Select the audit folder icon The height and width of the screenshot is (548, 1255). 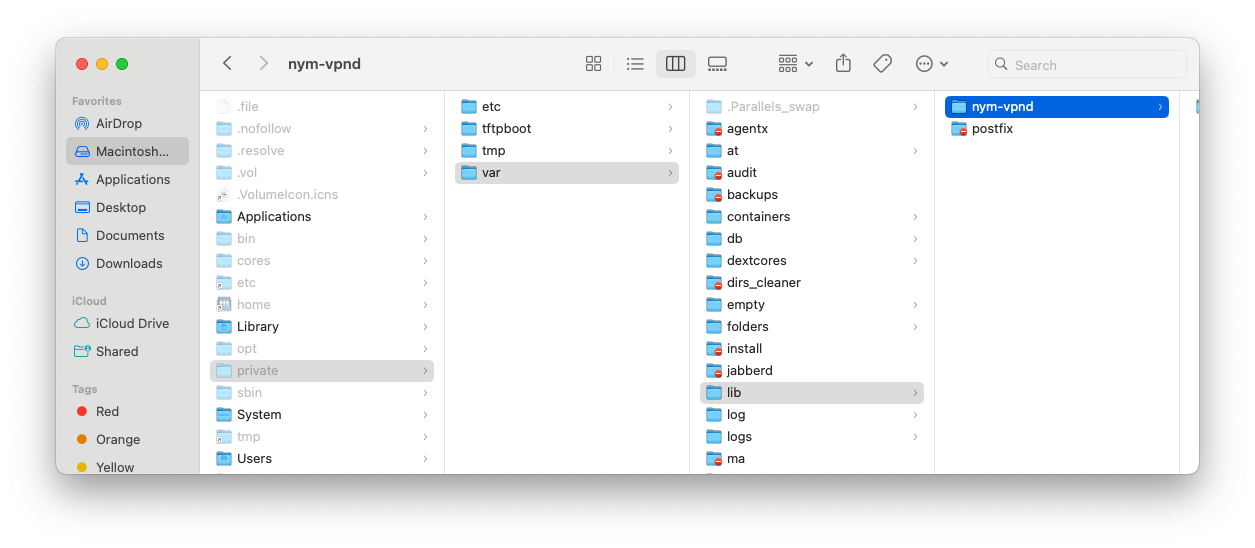tap(714, 172)
